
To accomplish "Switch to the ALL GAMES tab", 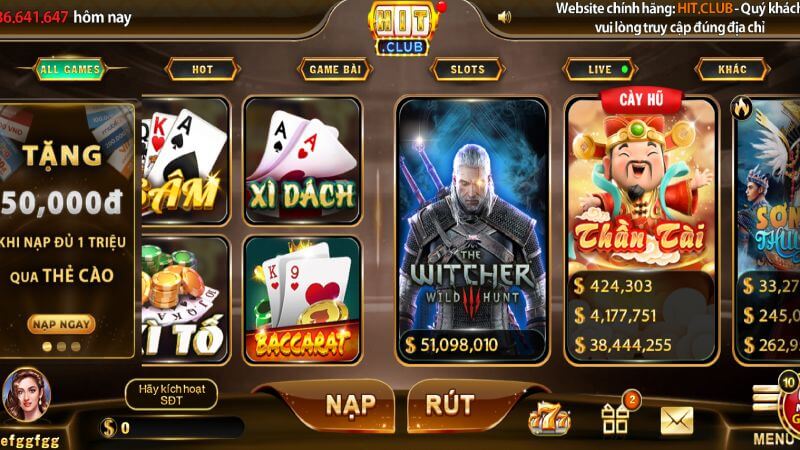I will 70,69.
